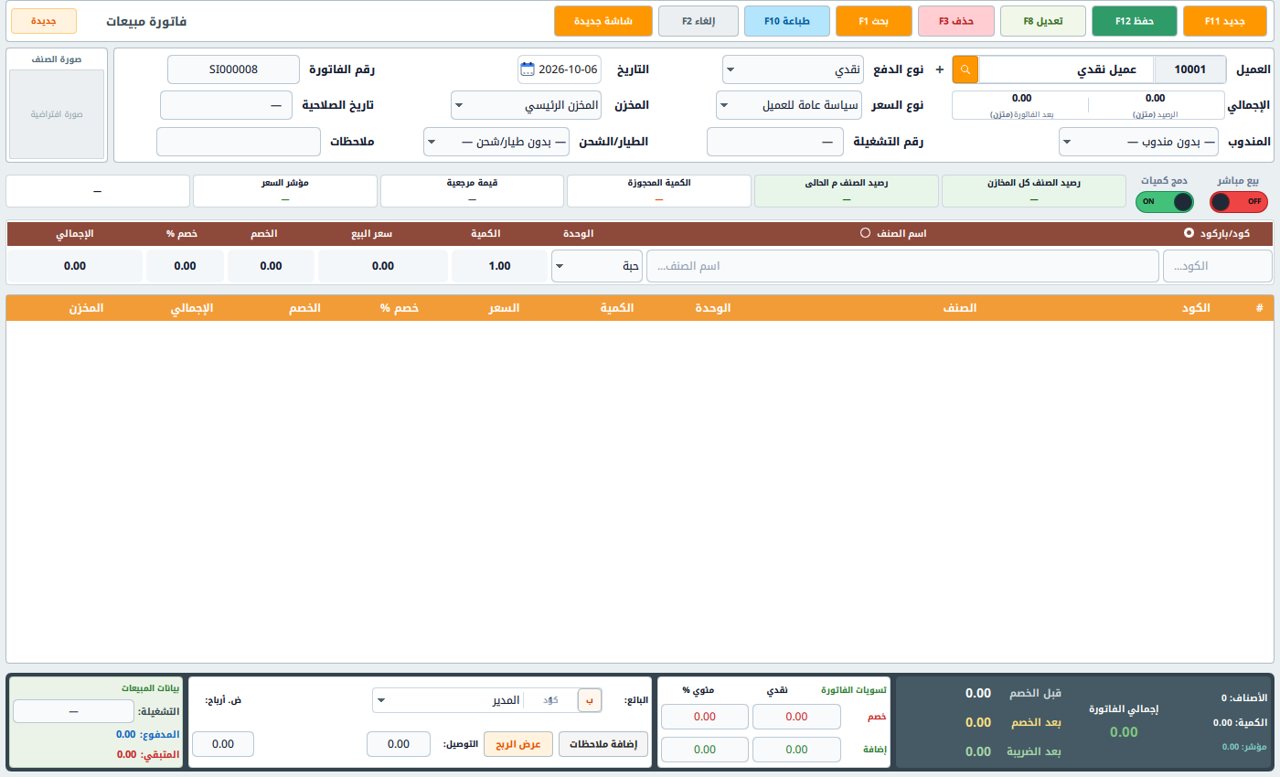This screenshot has height=777, width=1280.
Task: Select the كود/باركود radio option
Action: [1189, 233]
